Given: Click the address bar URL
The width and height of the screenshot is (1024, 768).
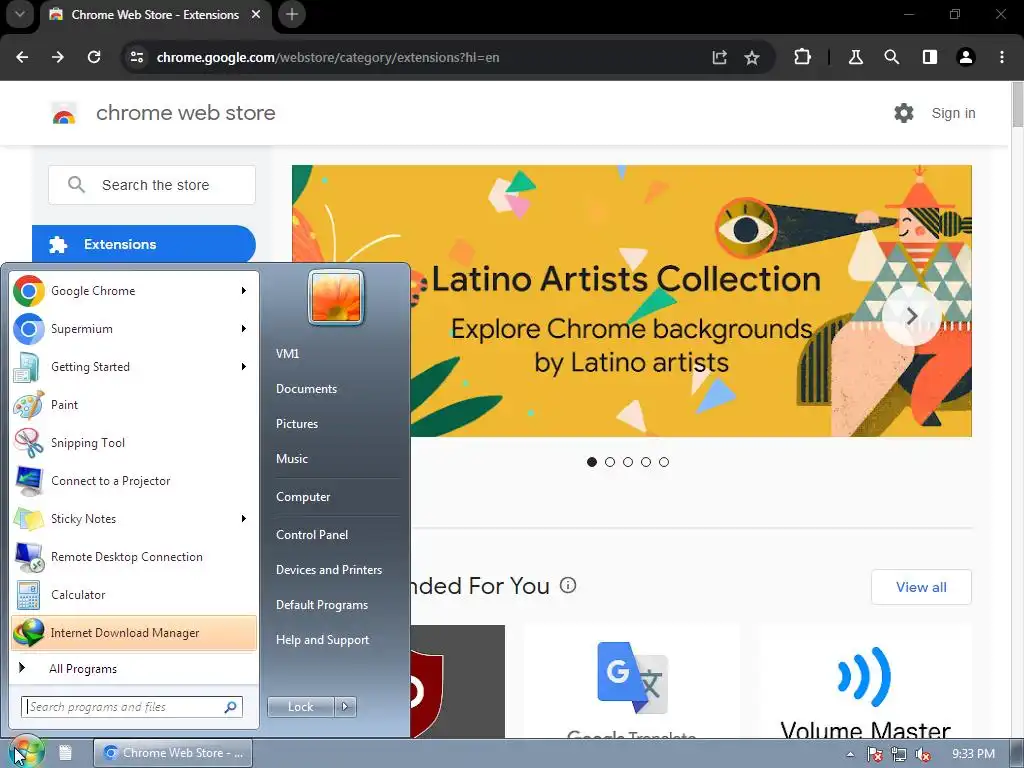Looking at the screenshot, I should pyautogui.click(x=328, y=57).
